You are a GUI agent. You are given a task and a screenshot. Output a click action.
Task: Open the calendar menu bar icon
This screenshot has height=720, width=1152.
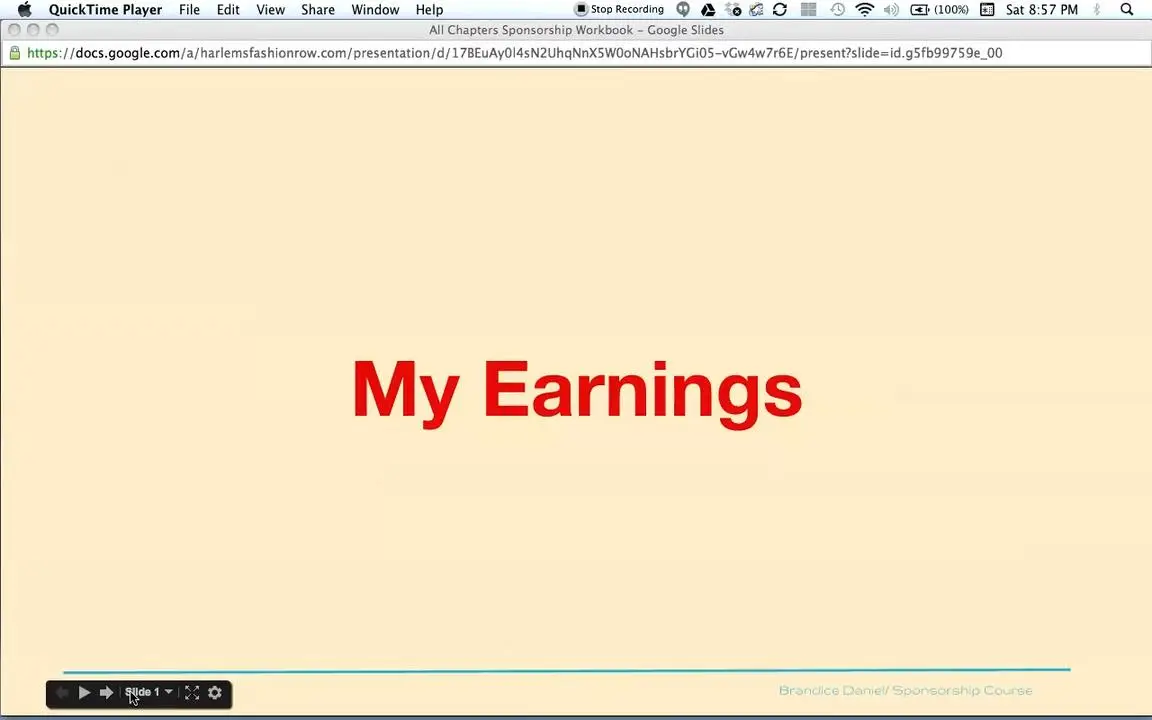click(x=987, y=10)
